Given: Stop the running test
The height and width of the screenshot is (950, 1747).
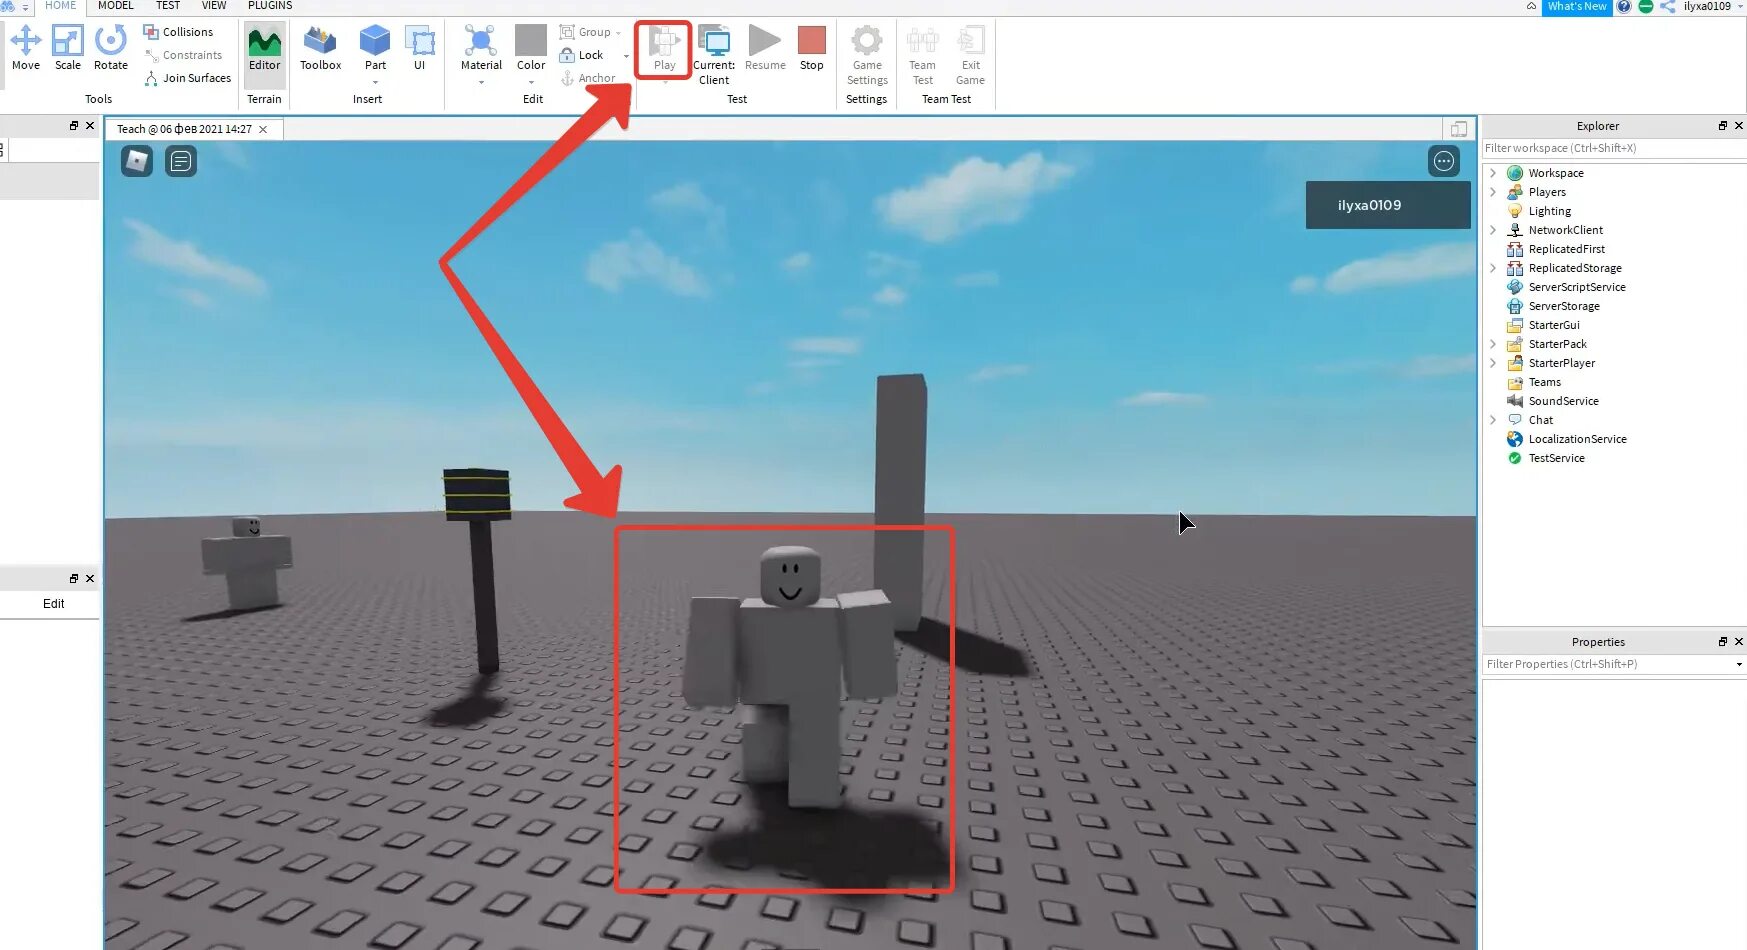Looking at the screenshot, I should point(812,47).
